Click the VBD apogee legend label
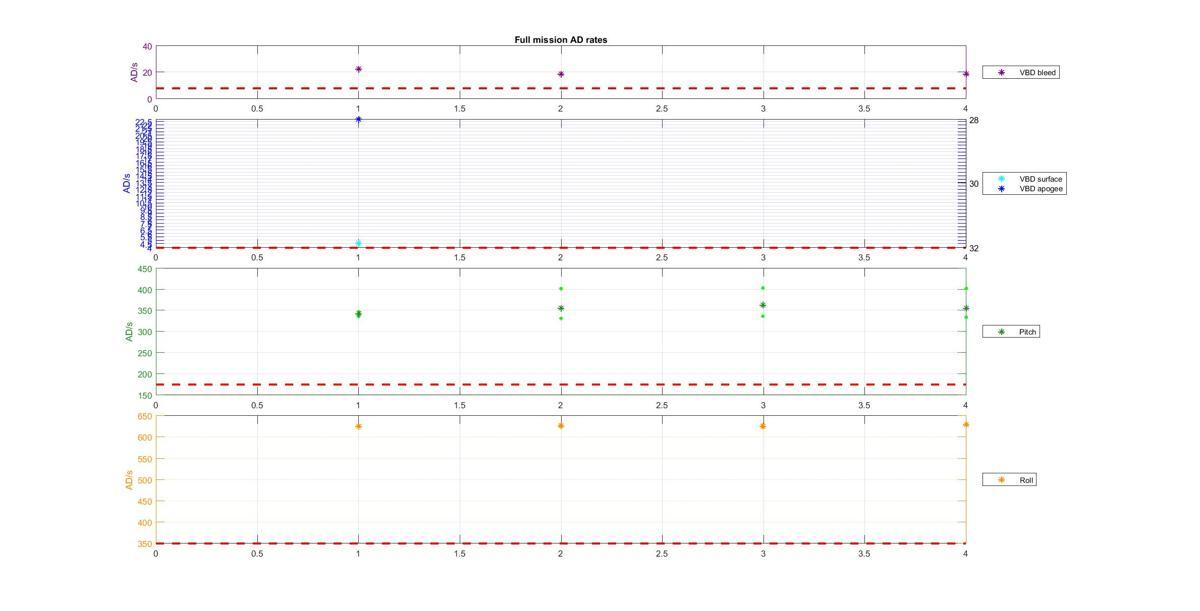Viewport: 1200px width, 611px height. (x=1040, y=188)
